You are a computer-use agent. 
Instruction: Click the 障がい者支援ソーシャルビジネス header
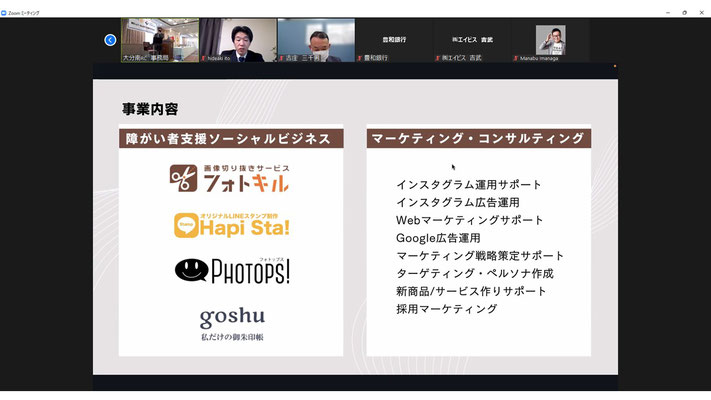(x=231, y=138)
